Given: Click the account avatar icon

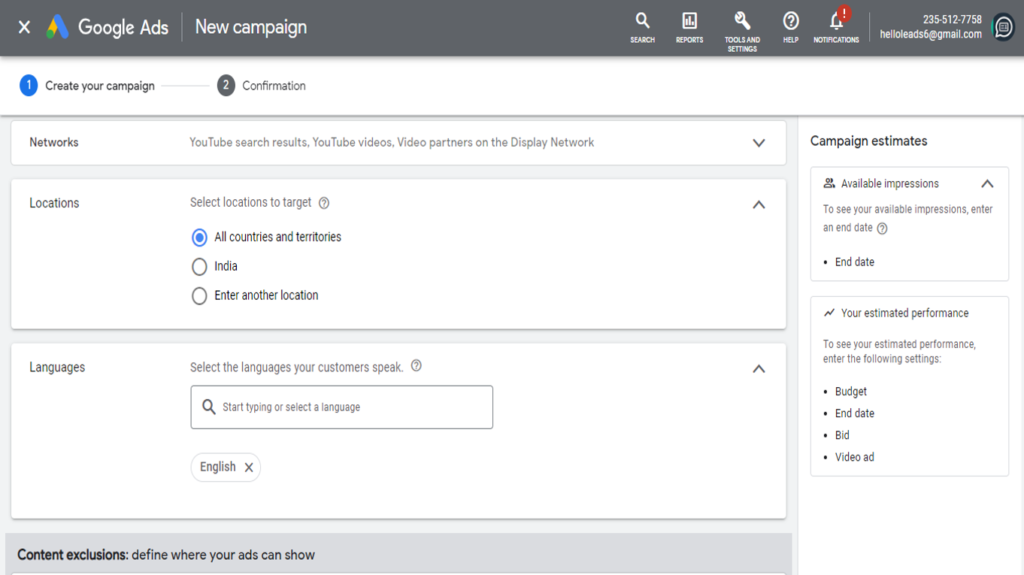Looking at the screenshot, I should [1002, 27].
